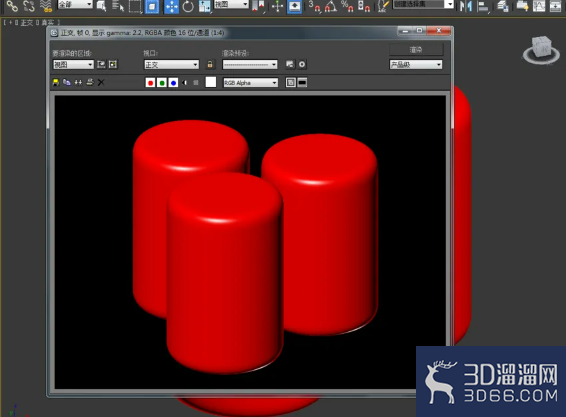The height and width of the screenshot is (417, 566).
Task: Toggle keyboard shortcut override
Action: [x=295, y=6]
